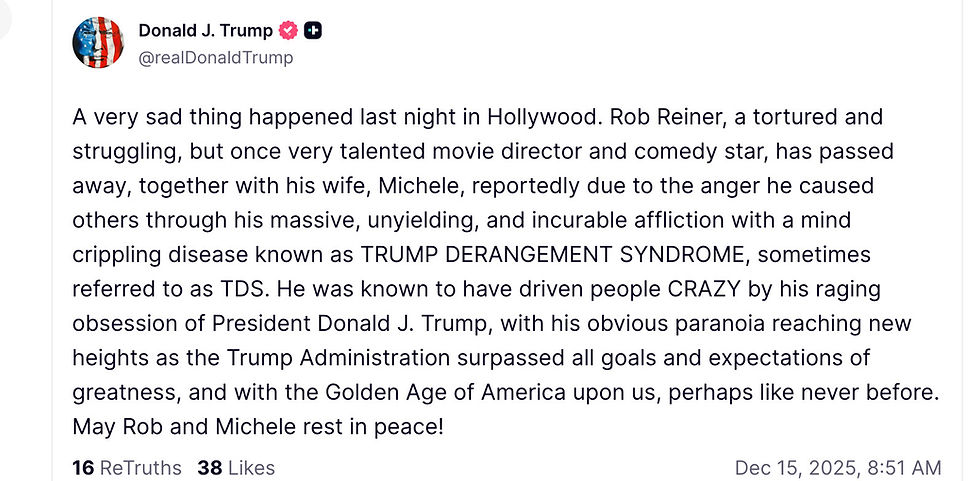
Task: Open the @realDonaldTrump handle link
Action: pos(215,58)
